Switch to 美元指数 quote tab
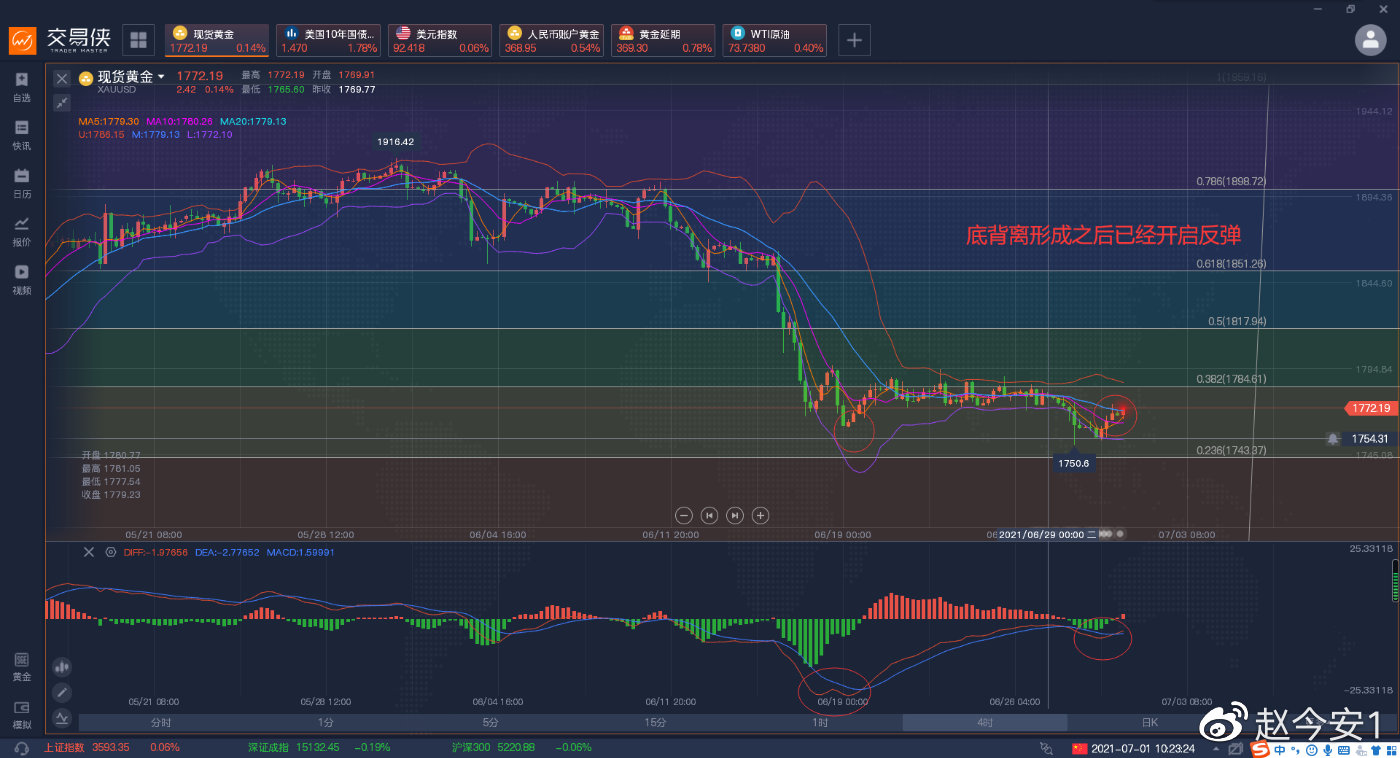1400x758 pixels. point(440,40)
